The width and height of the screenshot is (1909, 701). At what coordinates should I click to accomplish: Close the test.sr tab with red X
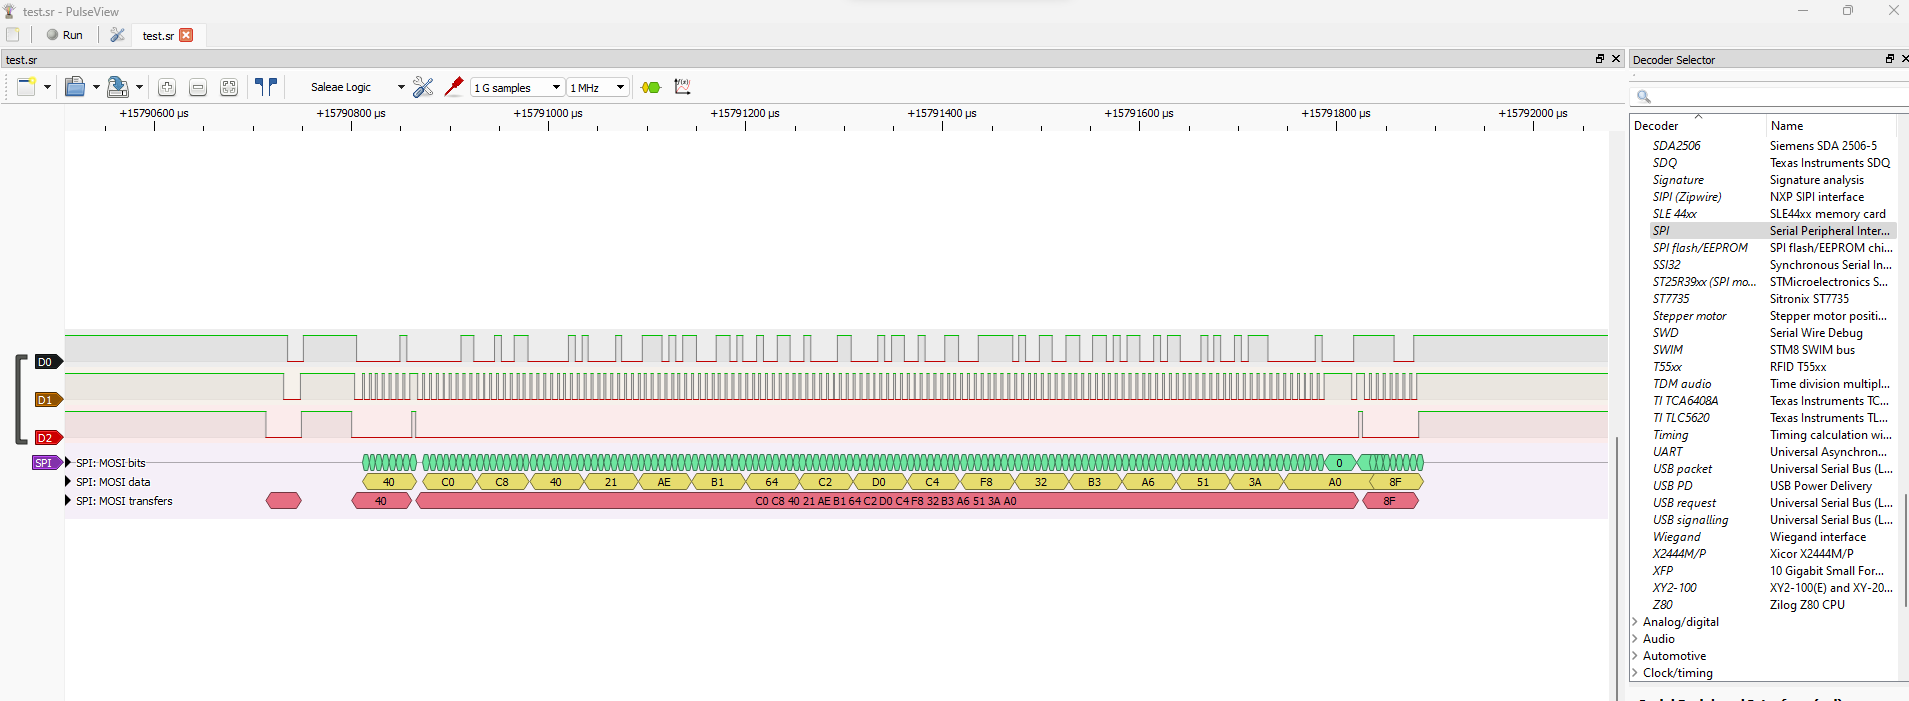tap(186, 35)
